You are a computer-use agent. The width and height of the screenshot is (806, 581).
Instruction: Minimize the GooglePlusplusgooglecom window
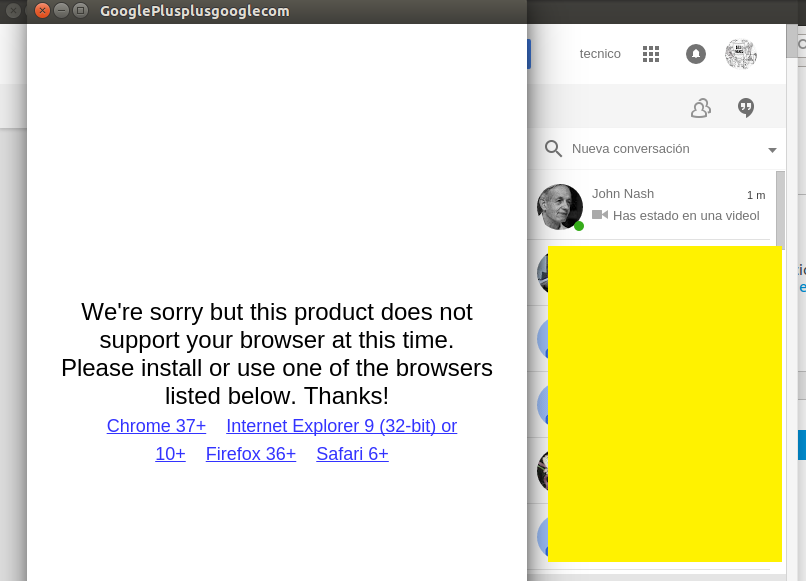click(61, 11)
